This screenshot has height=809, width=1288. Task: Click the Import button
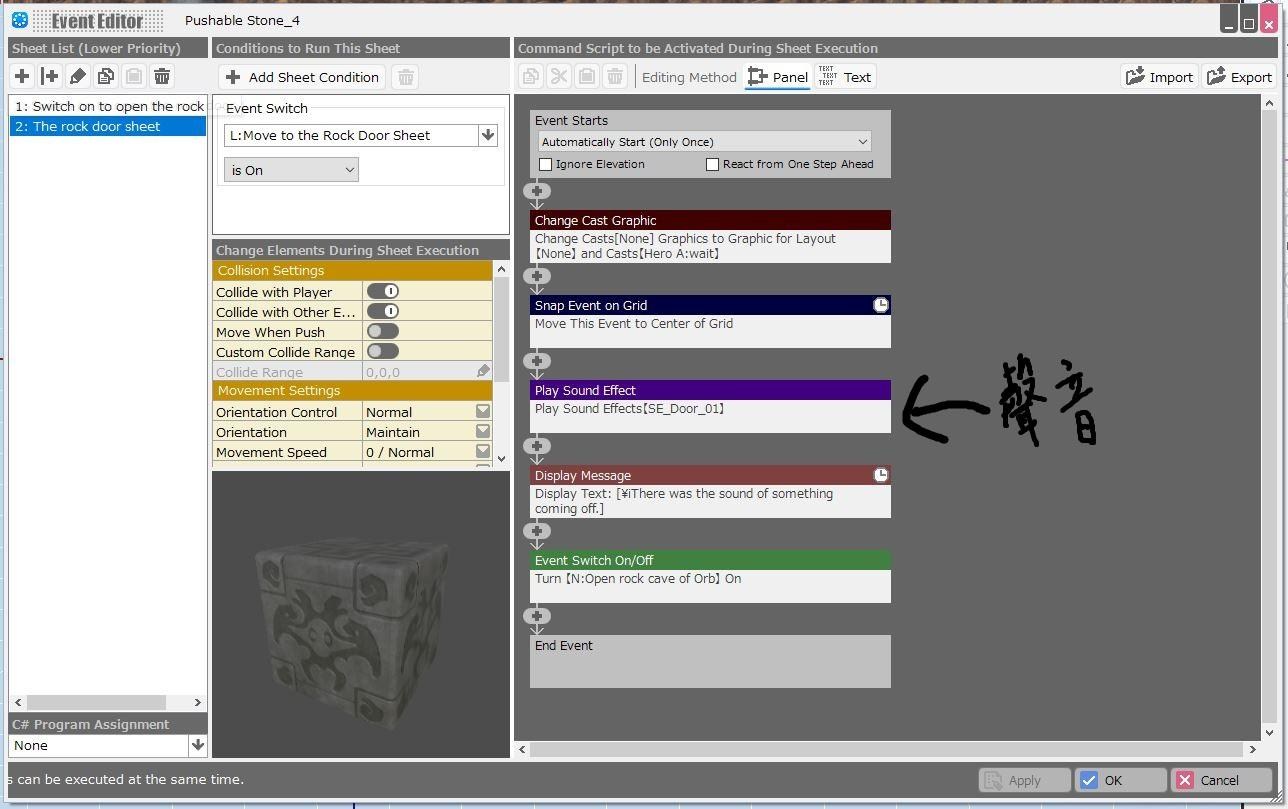pyautogui.click(x=1160, y=77)
